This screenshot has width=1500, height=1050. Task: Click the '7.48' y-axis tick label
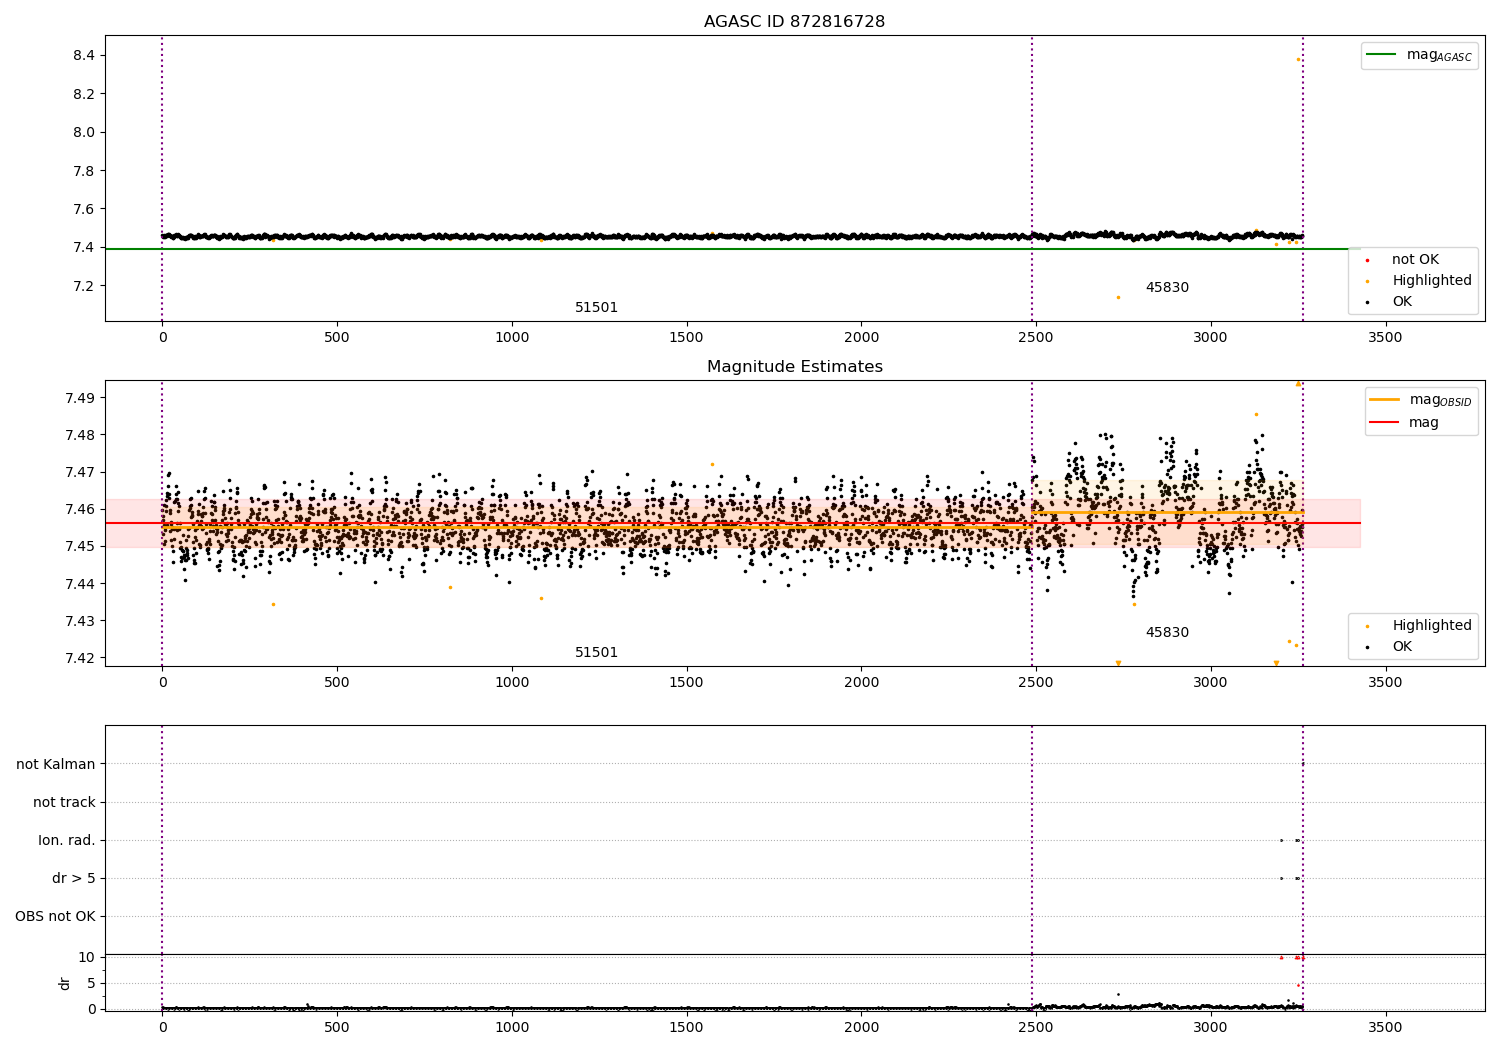[80, 435]
